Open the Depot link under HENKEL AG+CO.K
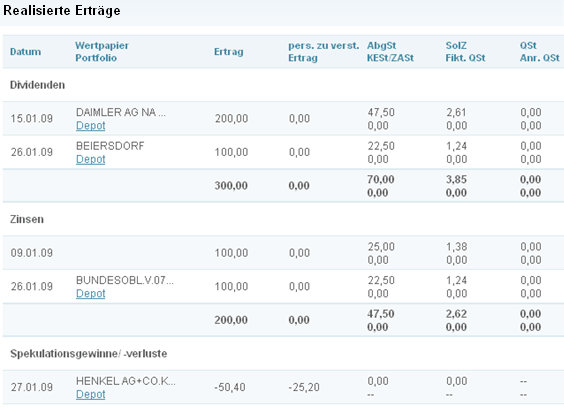Image resolution: width=564 pixels, height=408 pixels. [91, 394]
